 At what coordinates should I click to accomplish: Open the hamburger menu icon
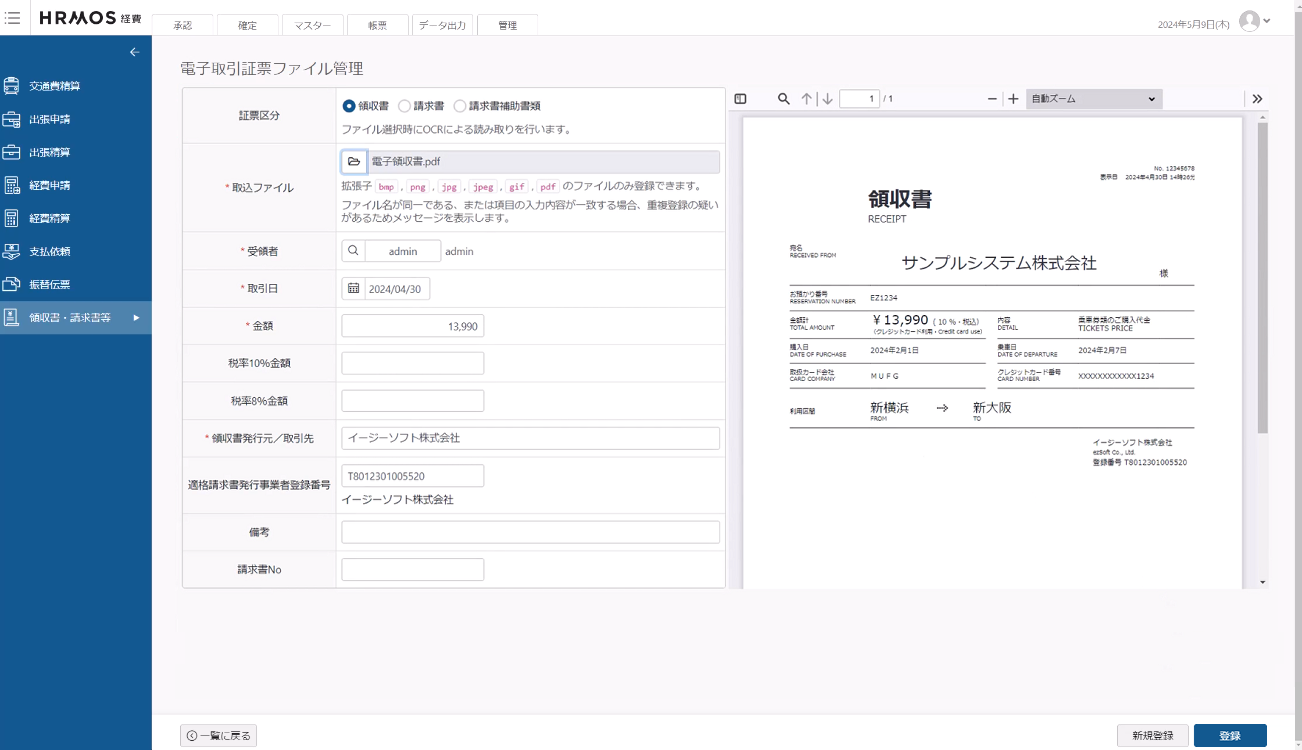click(13, 18)
